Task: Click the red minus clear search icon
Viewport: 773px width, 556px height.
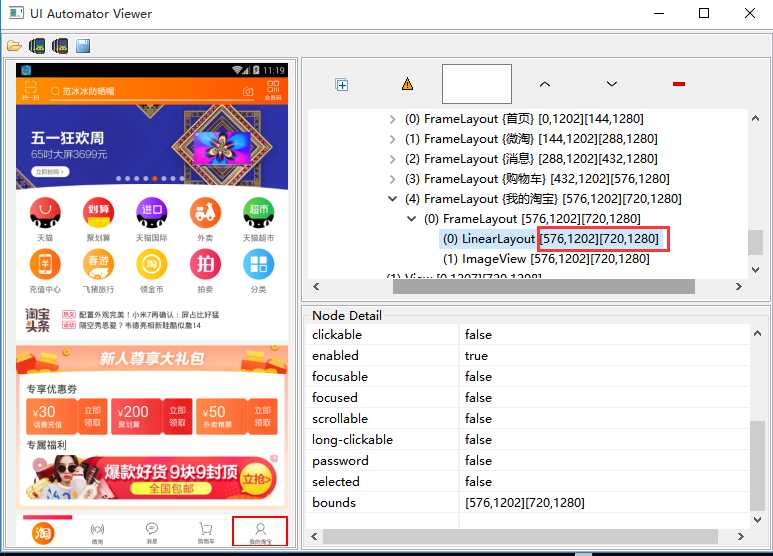Action: coord(679,84)
